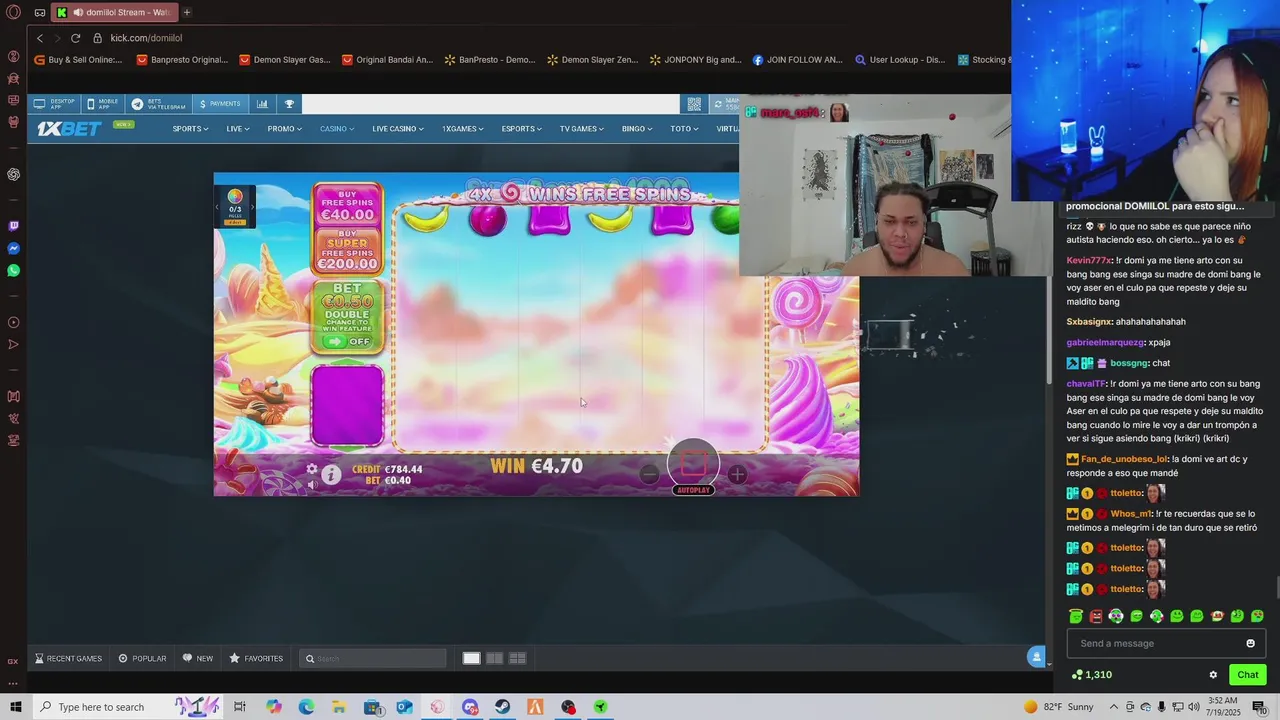The height and width of the screenshot is (720, 1280).
Task: Select the single game window layout
Action: tap(471, 658)
